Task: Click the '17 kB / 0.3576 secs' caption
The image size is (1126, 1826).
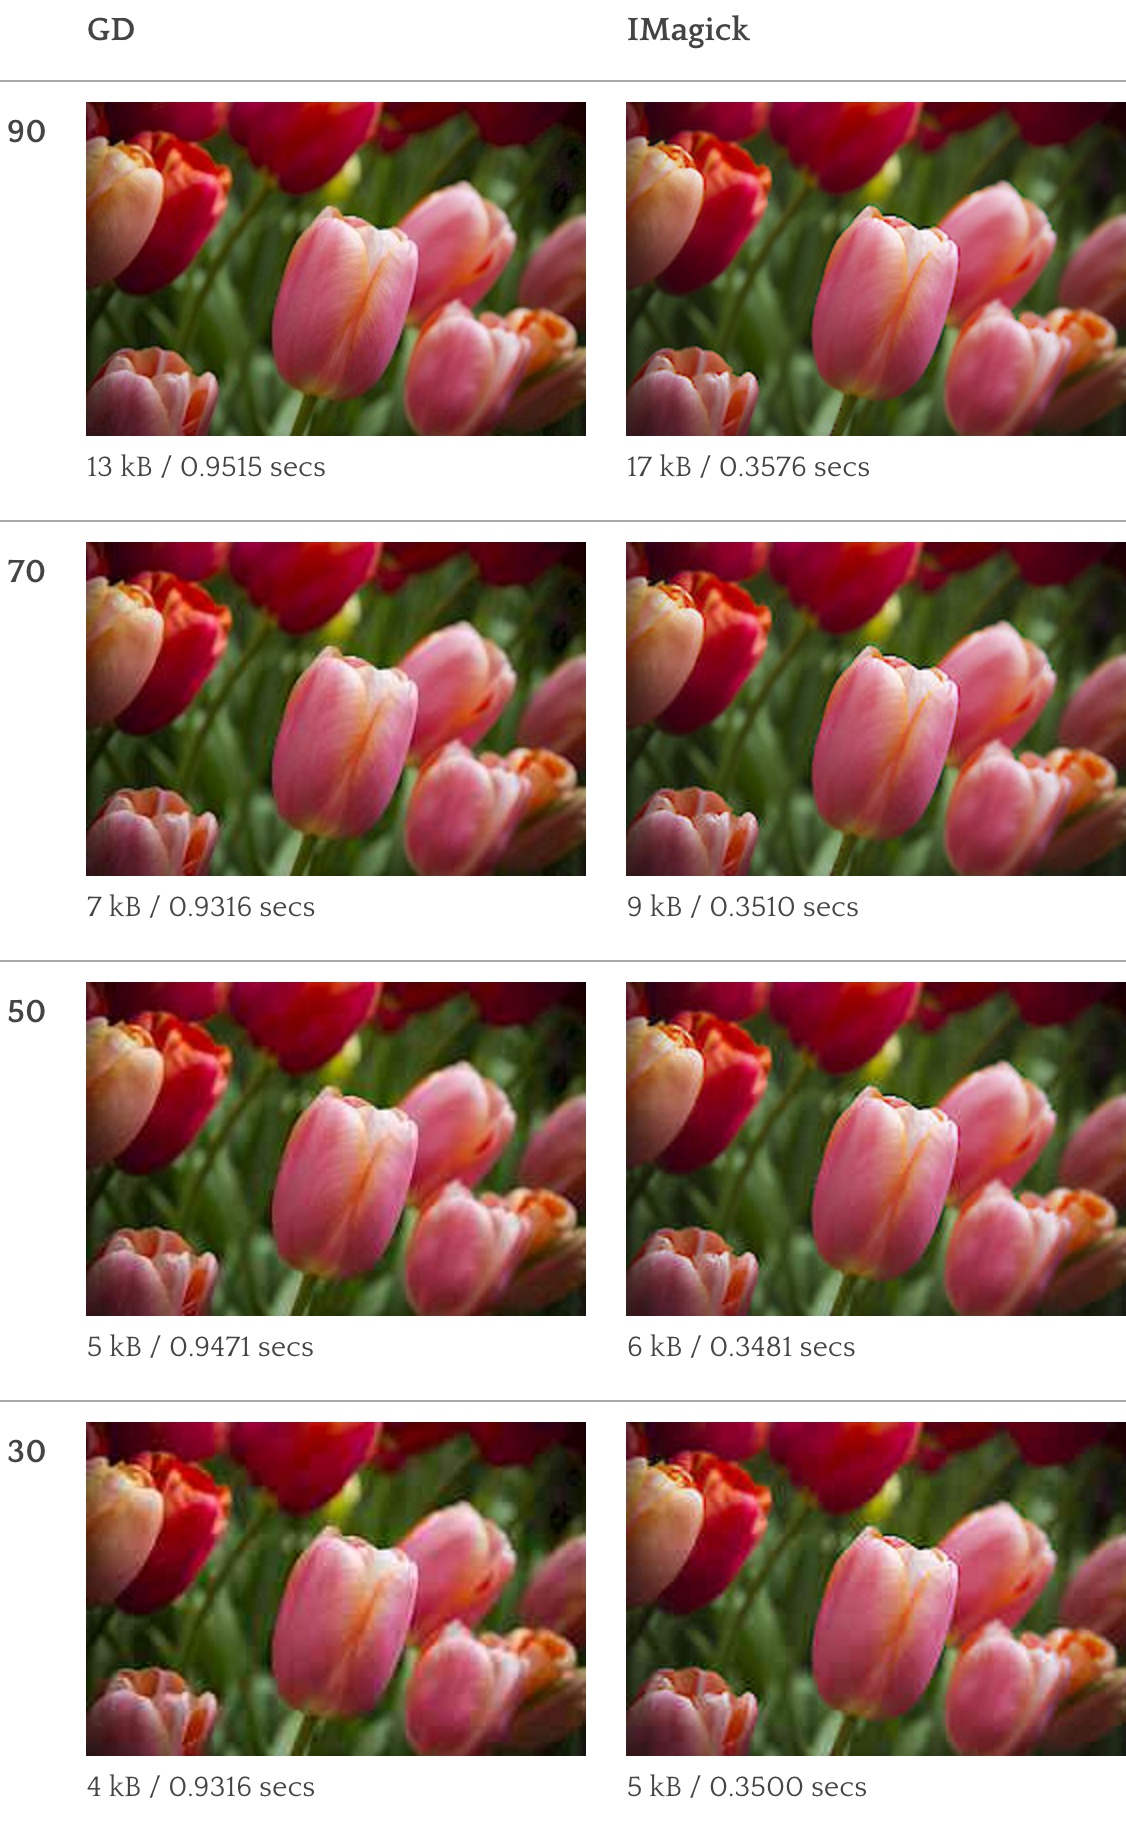Action: (x=748, y=467)
